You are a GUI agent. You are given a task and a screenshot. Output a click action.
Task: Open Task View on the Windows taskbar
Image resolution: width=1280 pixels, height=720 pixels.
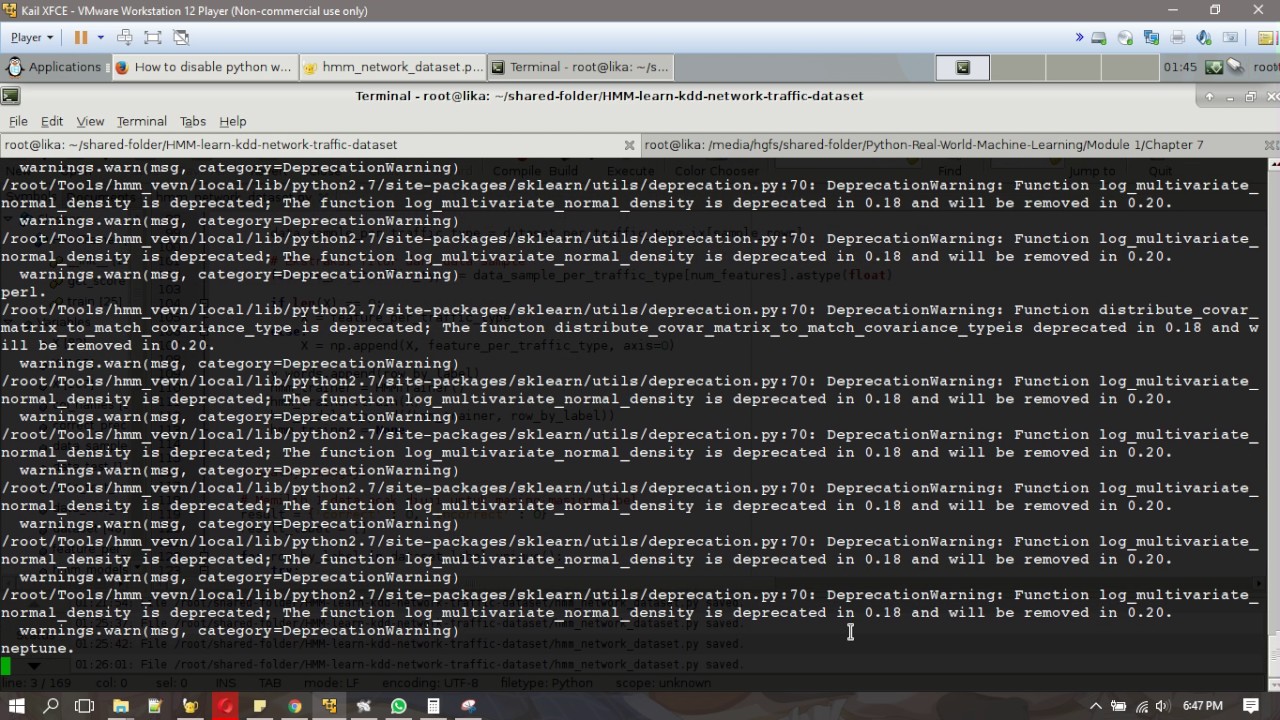85,706
